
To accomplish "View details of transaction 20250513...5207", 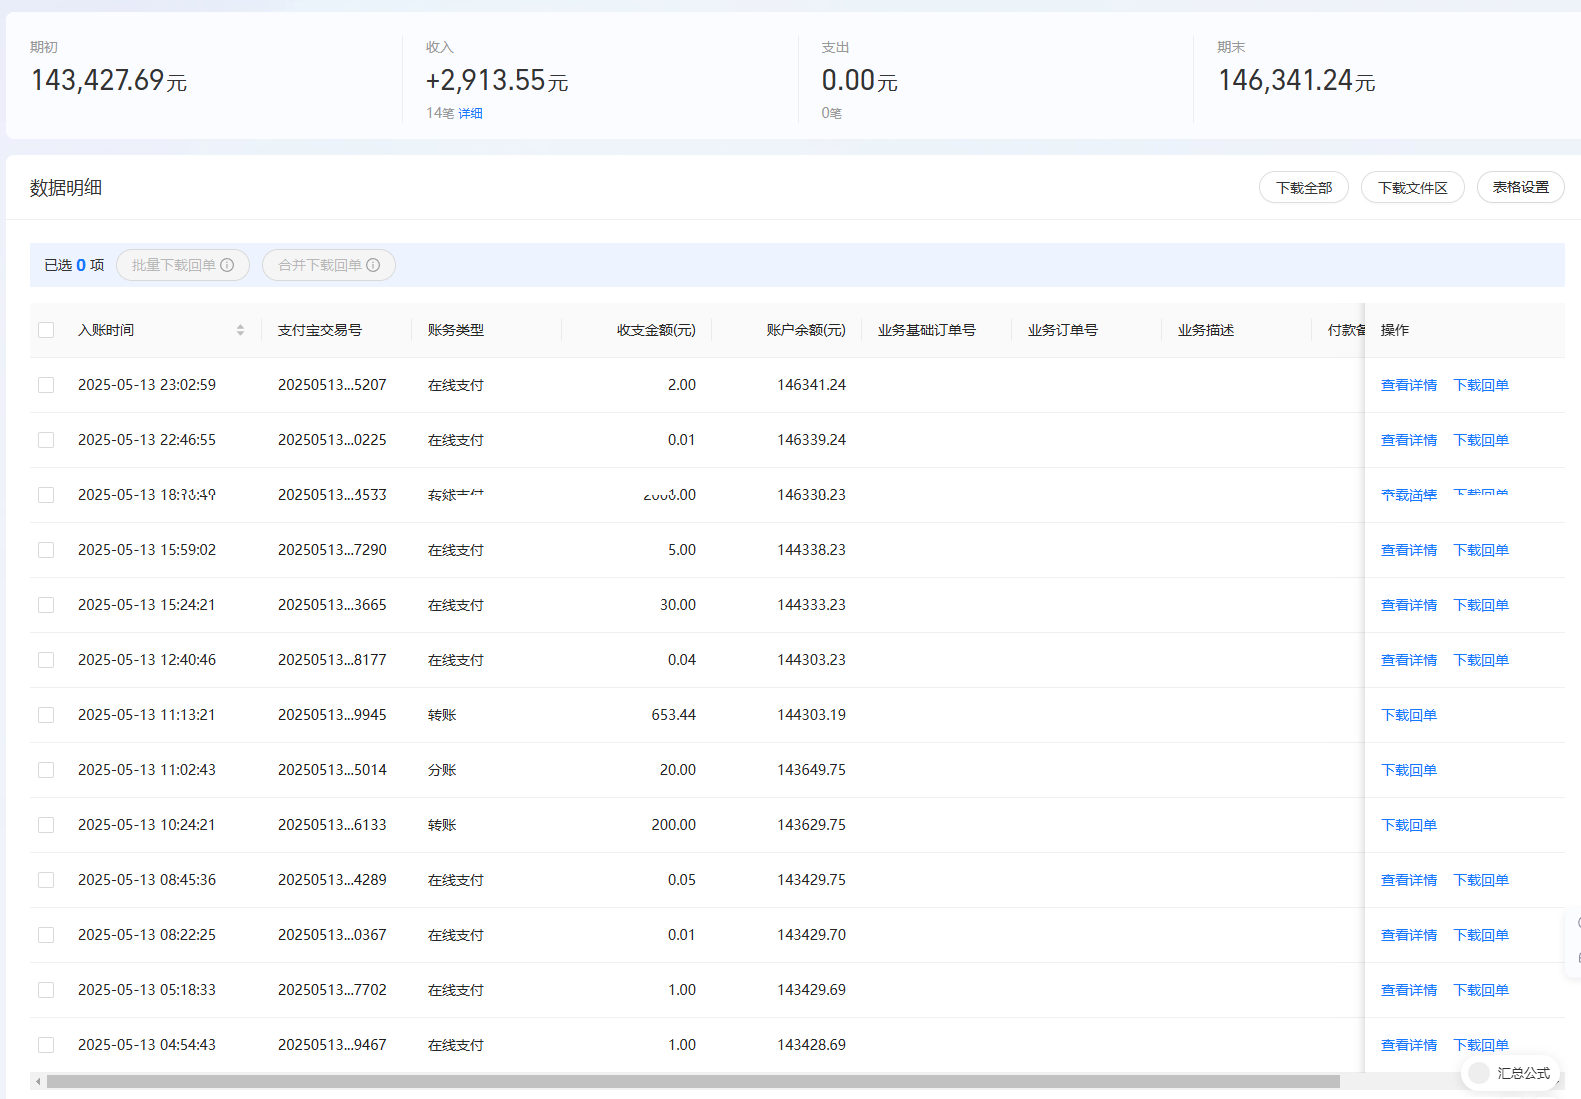I will point(1409,385).
